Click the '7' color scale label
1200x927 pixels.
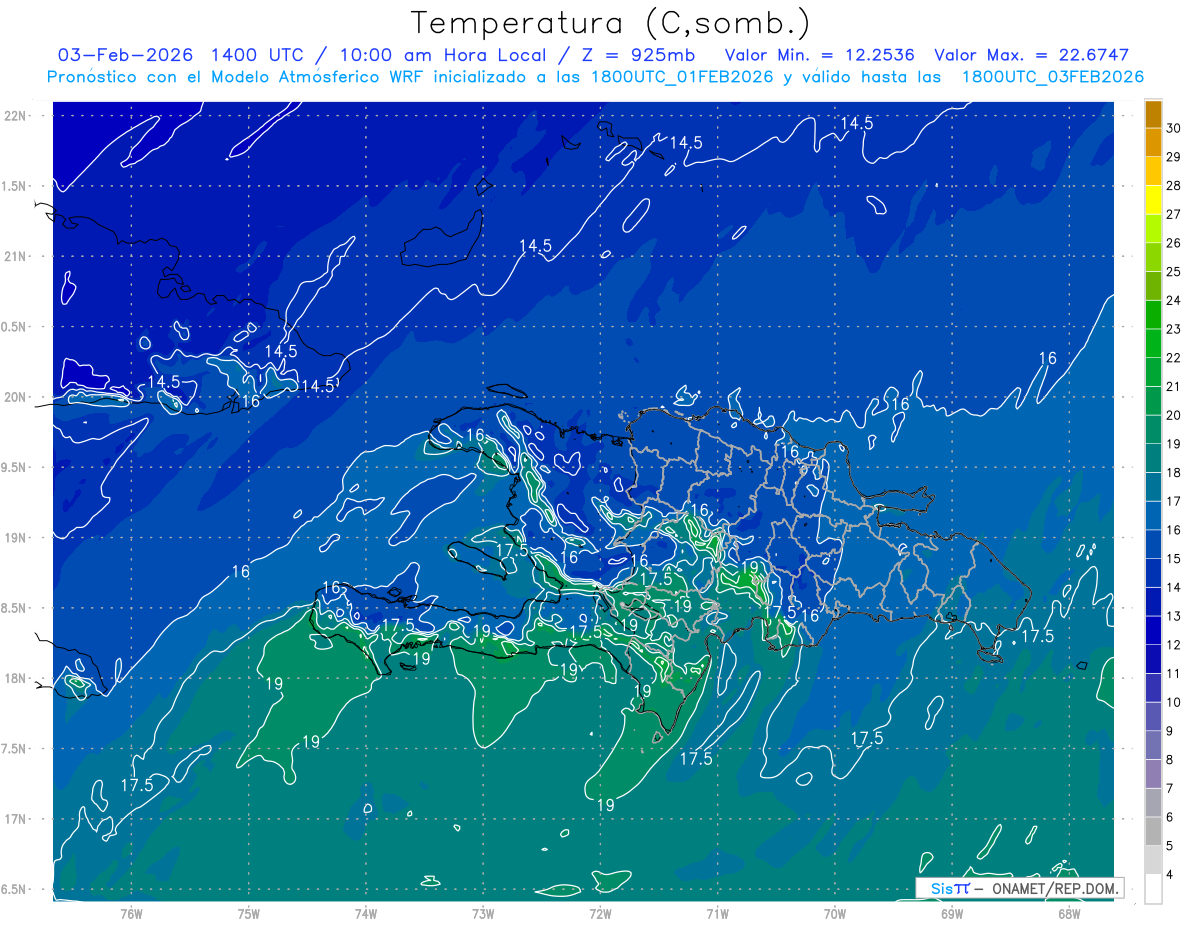[1170, 788]
